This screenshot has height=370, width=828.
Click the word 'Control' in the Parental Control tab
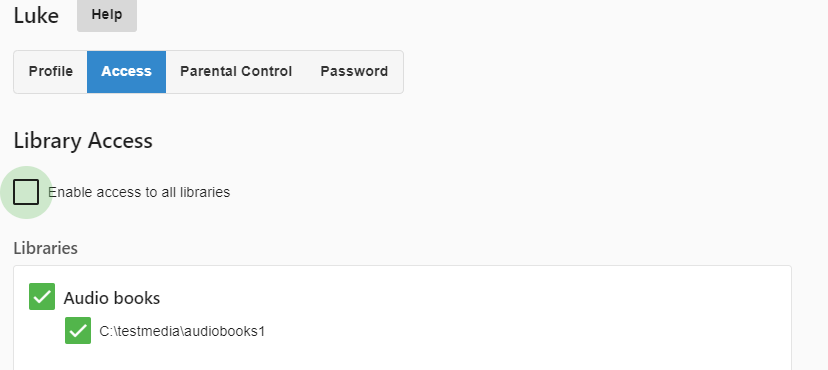267,72
